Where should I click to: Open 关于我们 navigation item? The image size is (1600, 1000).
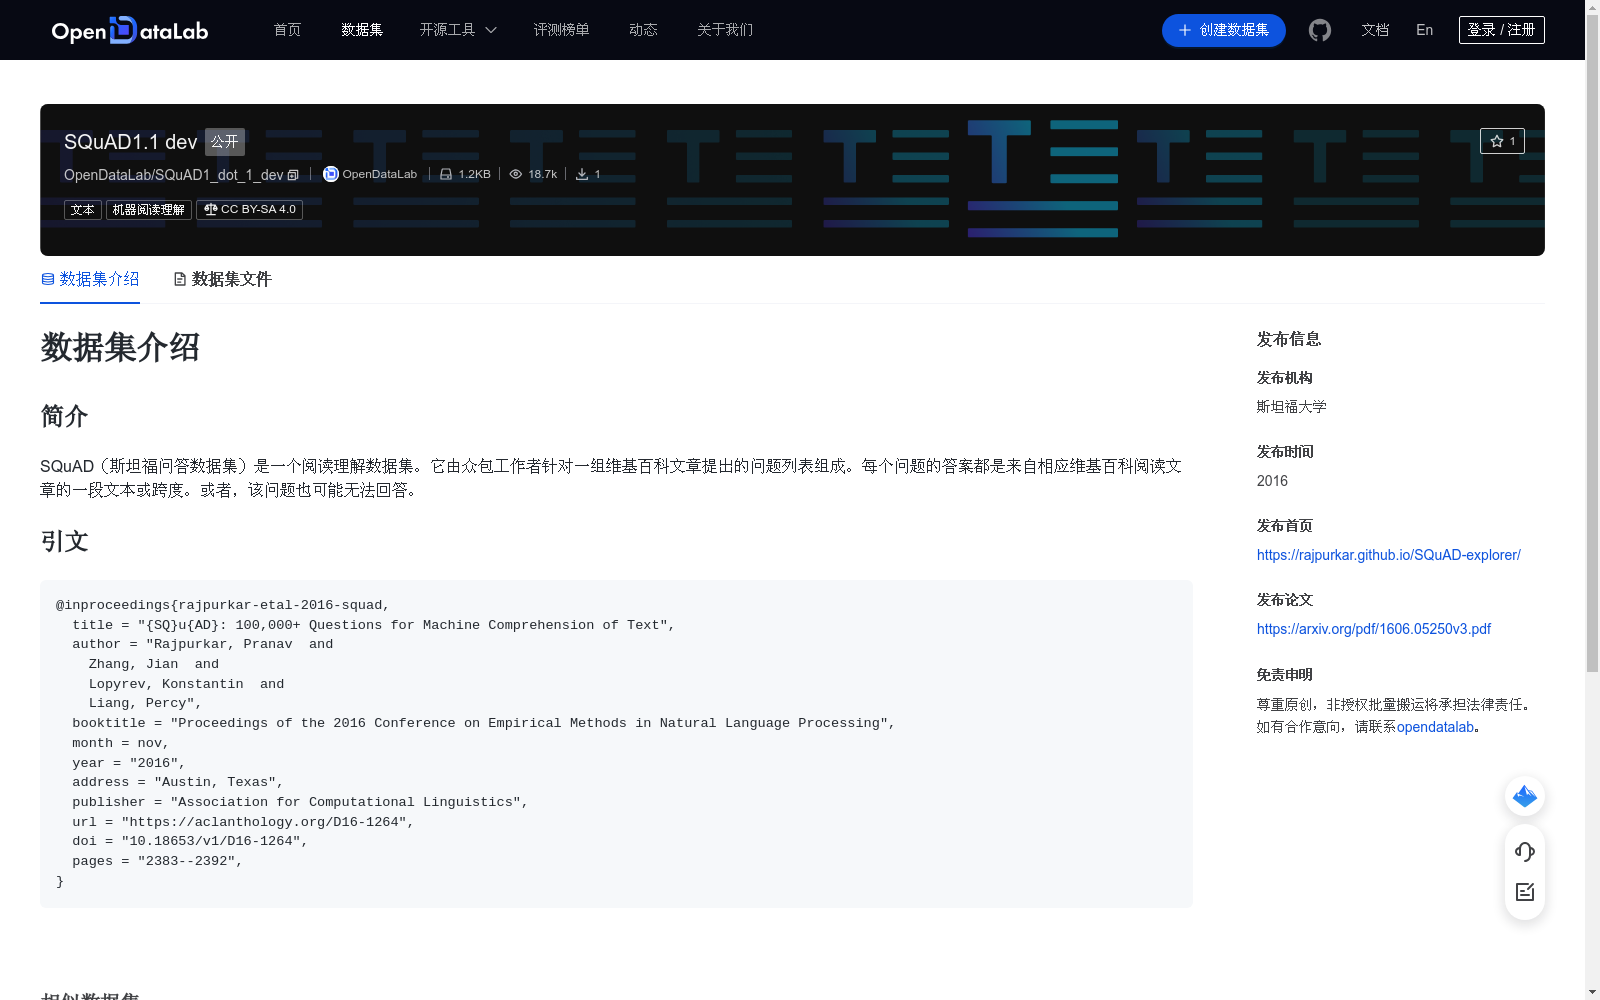pos(725,30)
